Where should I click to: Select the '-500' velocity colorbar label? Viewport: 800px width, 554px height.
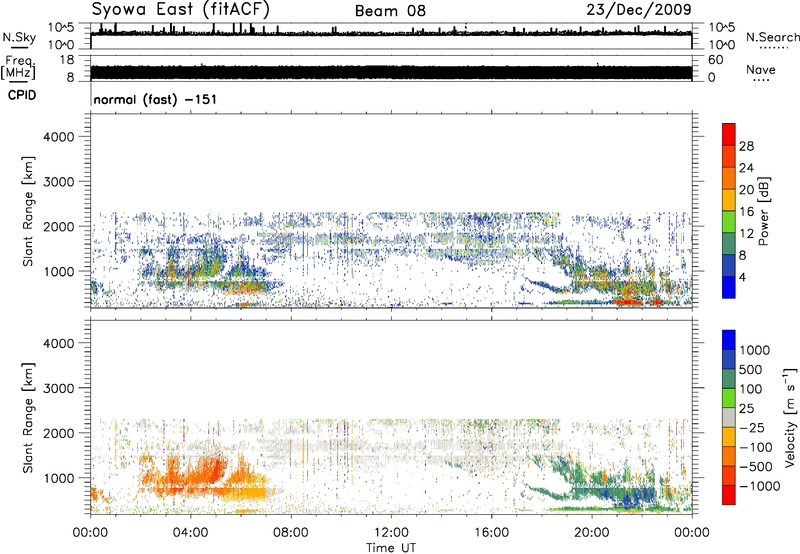point(756,466)
